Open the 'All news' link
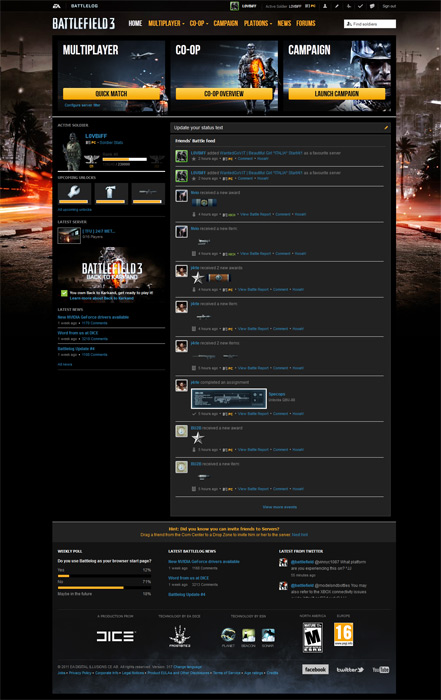The image size is (441, 700). pyautogui.click(x=65, y=364)
